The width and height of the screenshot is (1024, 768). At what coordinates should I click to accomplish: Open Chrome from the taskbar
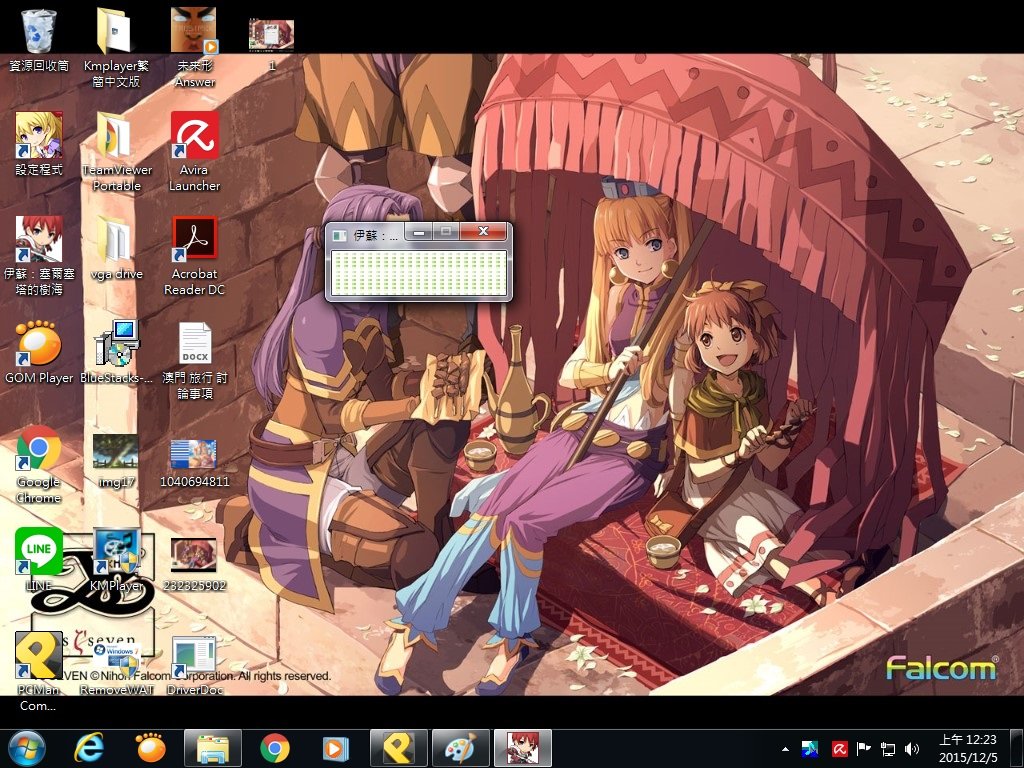[x=275, y=748]
